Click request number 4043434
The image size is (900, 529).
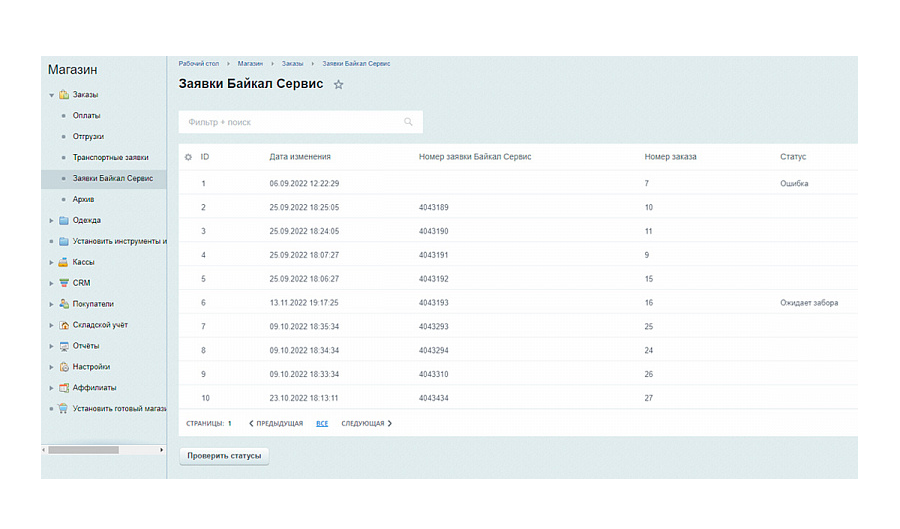[x=433, y=398]
